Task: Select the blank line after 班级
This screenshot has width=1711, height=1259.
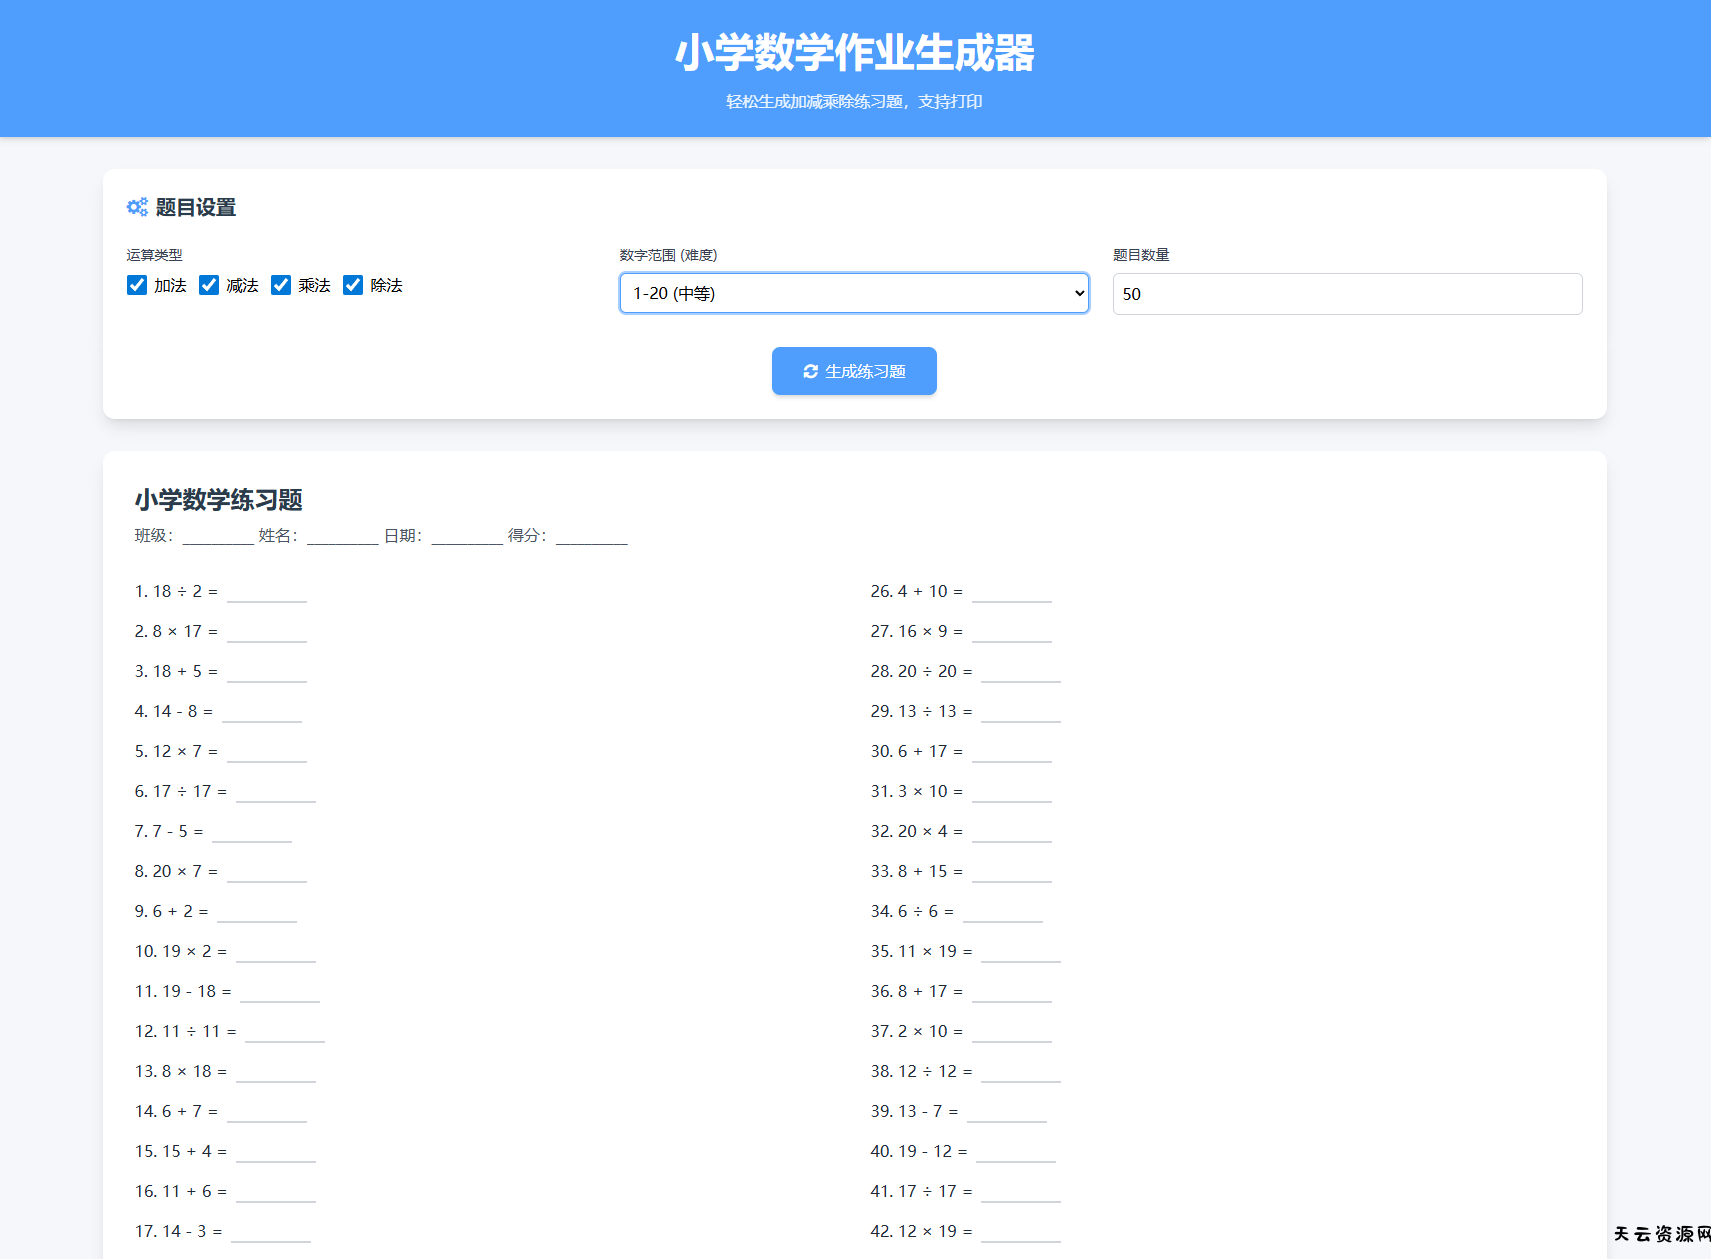Action: tap(218, 537)
